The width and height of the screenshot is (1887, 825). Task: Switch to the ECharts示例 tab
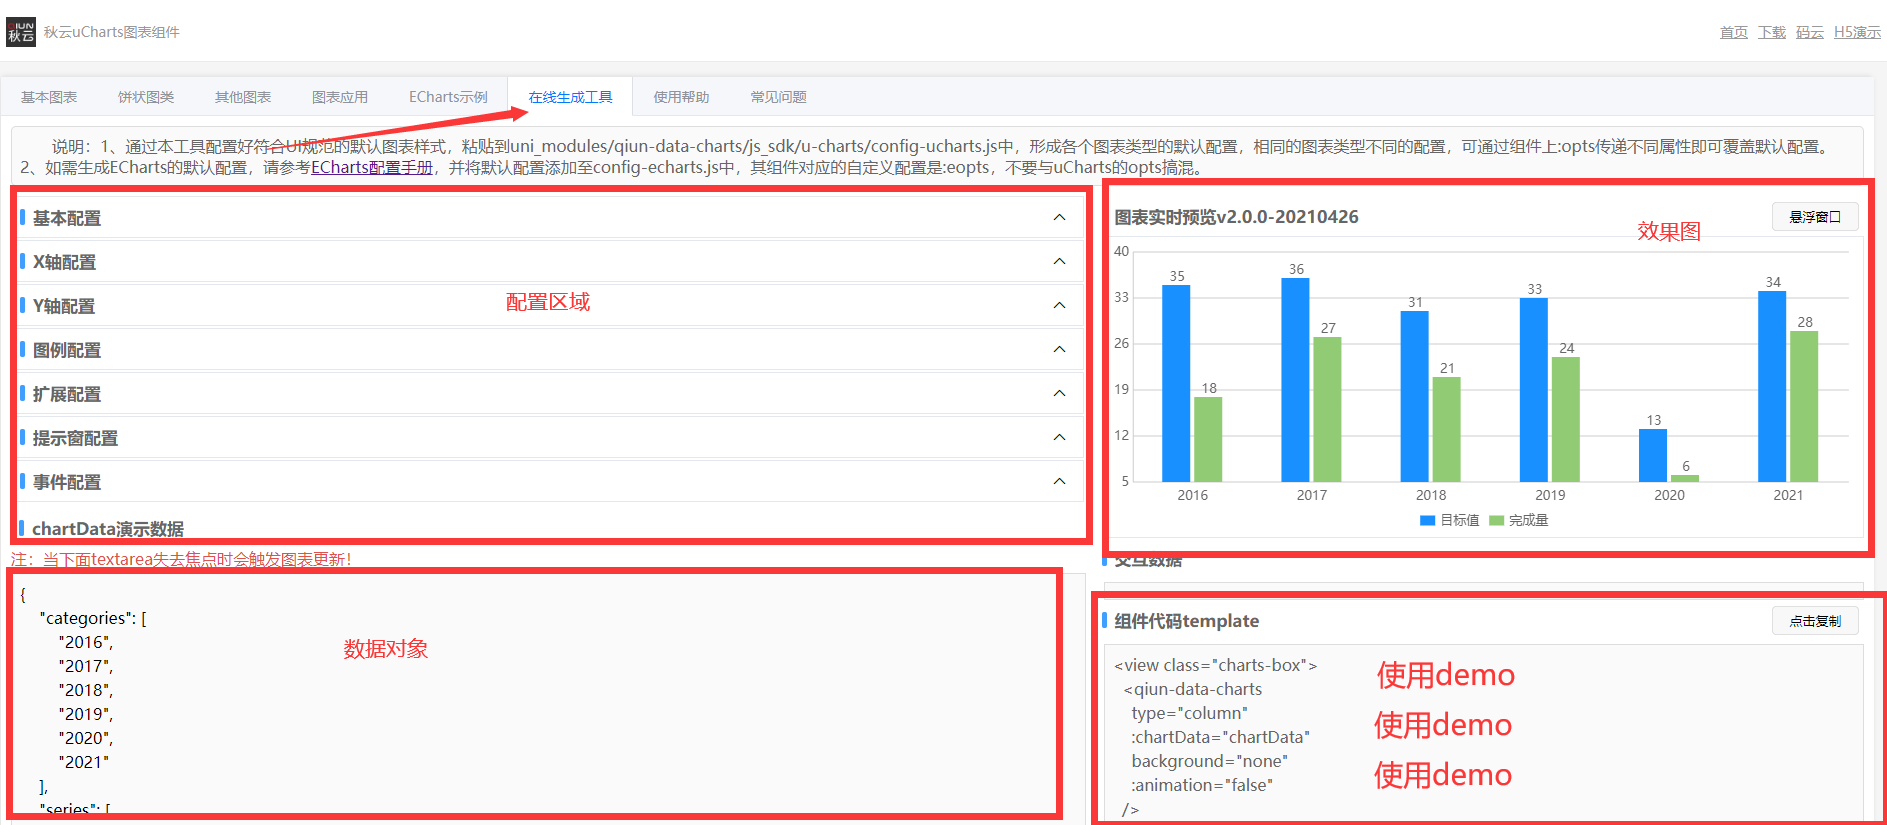pos(448,97)
